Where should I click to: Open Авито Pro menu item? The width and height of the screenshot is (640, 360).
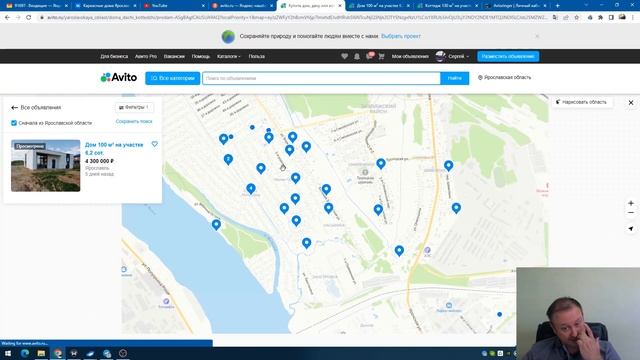pyautogui.click(x=146, y=56)
